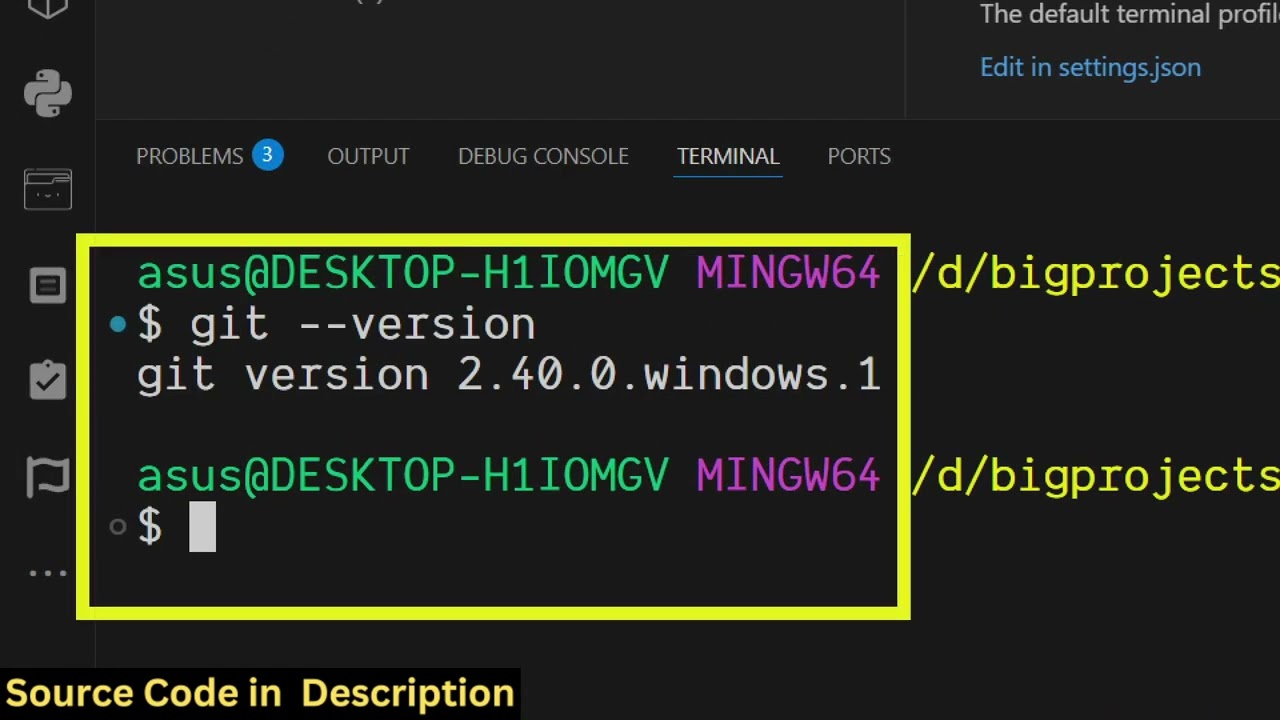Open the PORTS tab

pyautogui.click(x=859, y=156)
